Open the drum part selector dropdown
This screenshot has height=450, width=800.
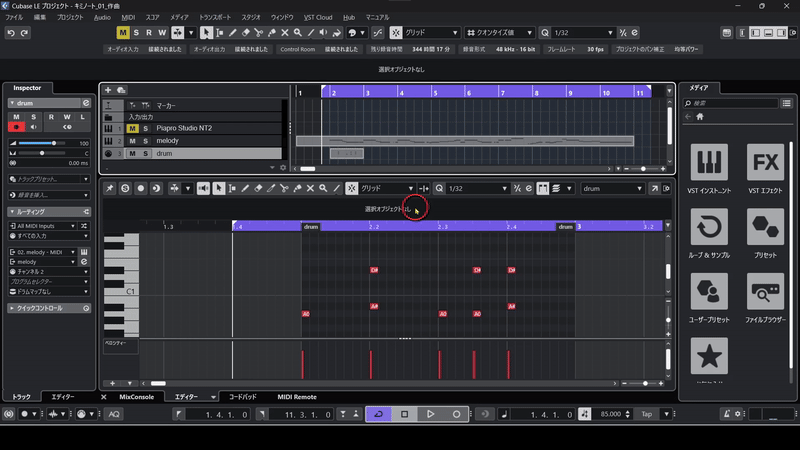point(612,188)
